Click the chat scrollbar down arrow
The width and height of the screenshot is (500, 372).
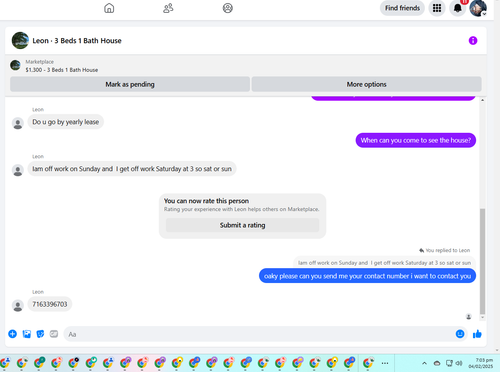point(482,318)
